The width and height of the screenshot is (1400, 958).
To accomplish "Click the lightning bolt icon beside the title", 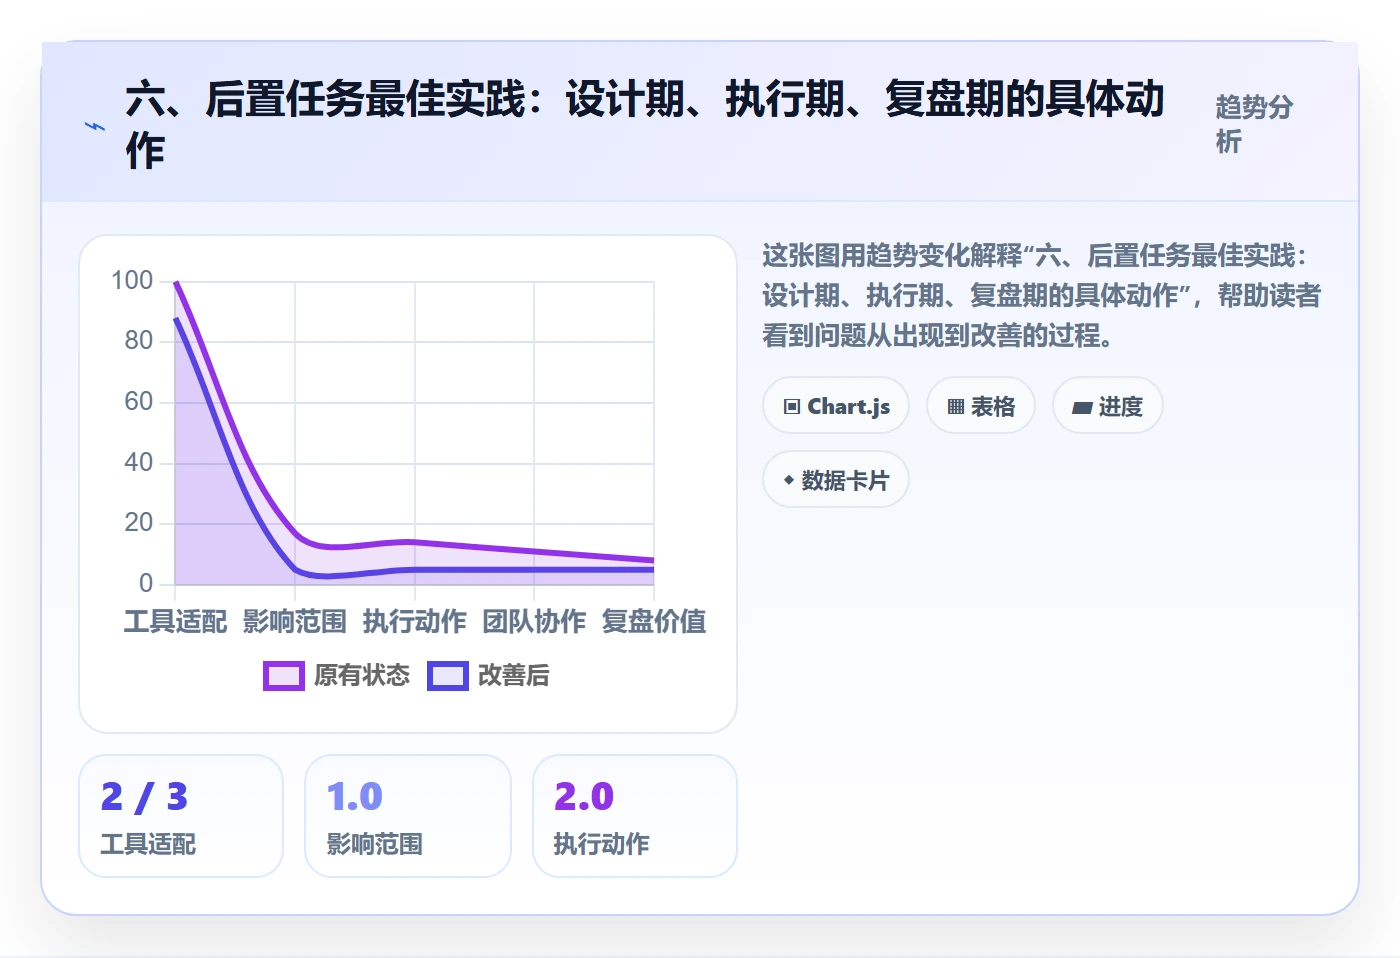I will [x=95, y=126].
